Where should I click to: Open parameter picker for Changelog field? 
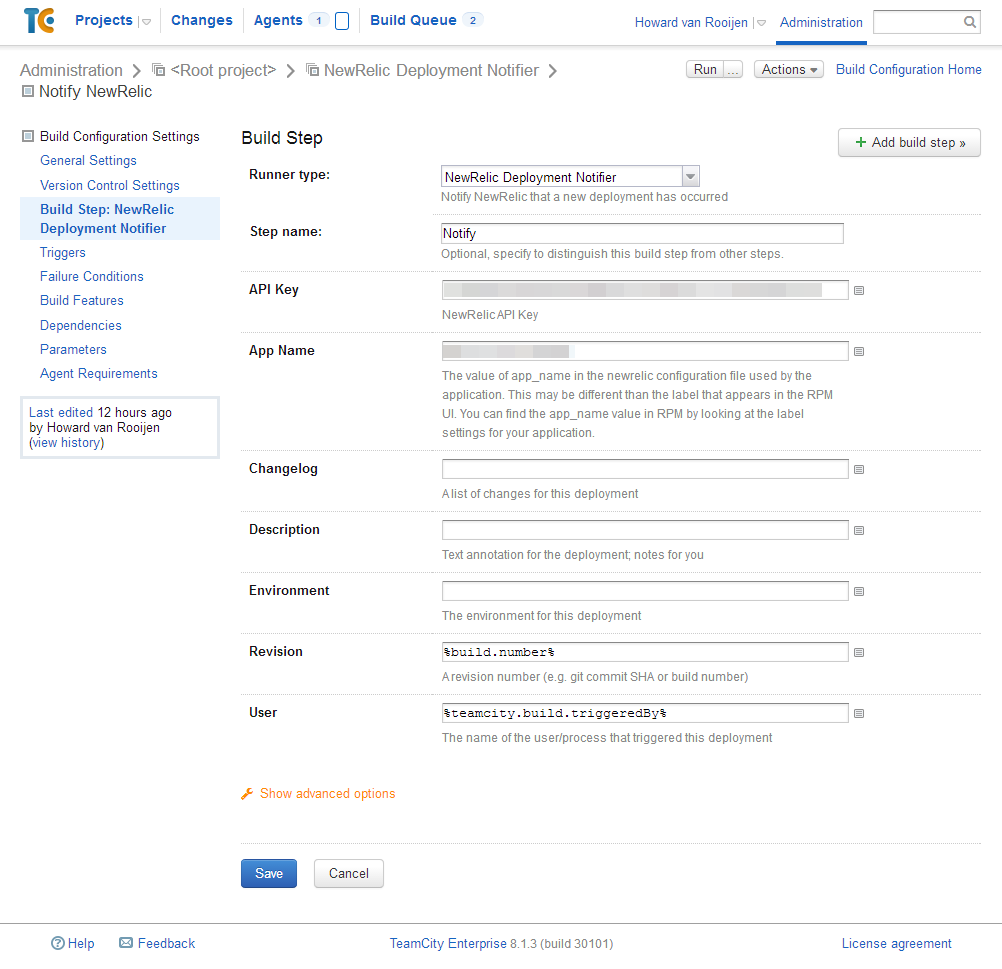tap(859, 469)
